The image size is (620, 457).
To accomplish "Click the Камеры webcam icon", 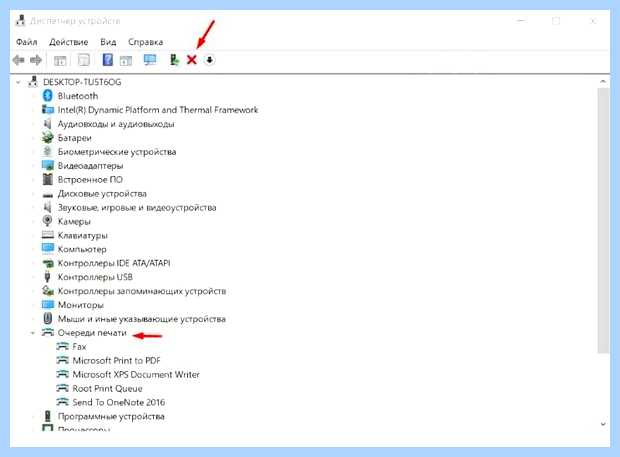I will (47, 221).
